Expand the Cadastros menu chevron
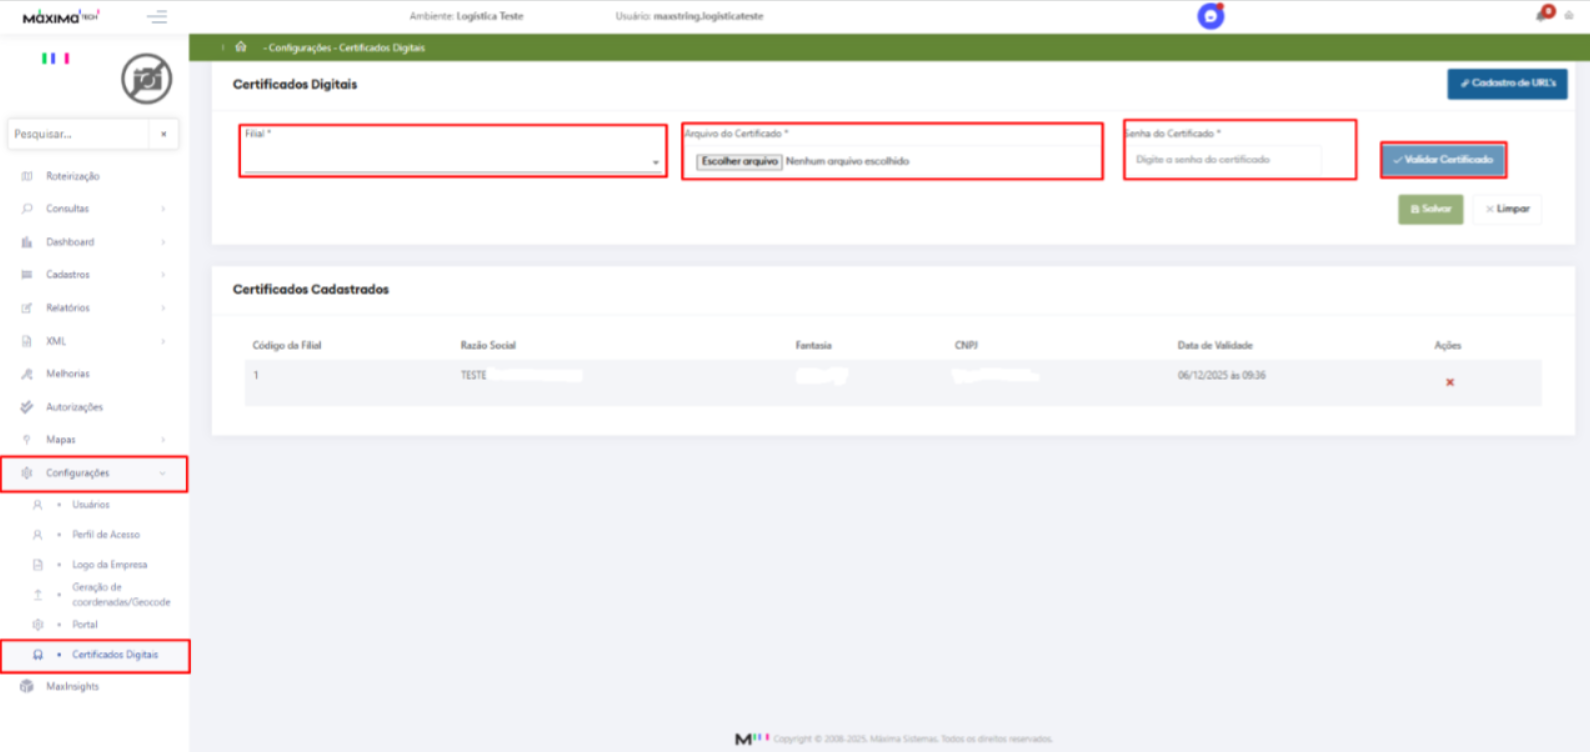 [x=163, y=275]
